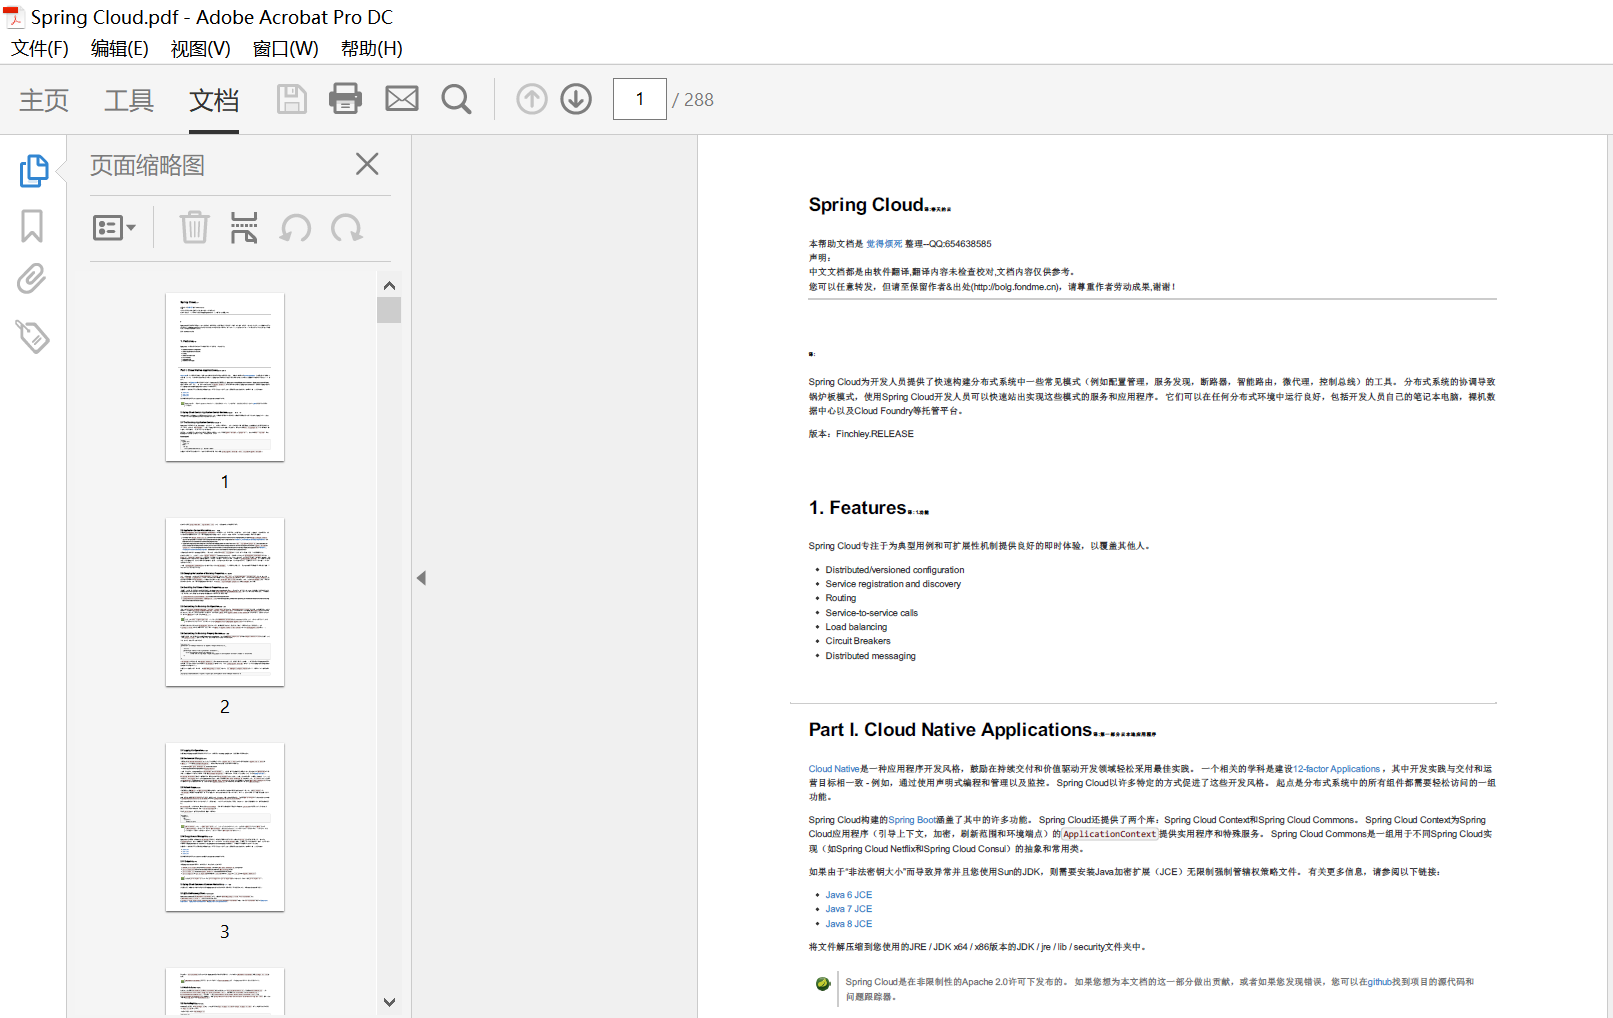Click 'Part I. Cloud Native Applications' heading
The height and width of the screenshot is (1018, 1613).
pos(950,730)
